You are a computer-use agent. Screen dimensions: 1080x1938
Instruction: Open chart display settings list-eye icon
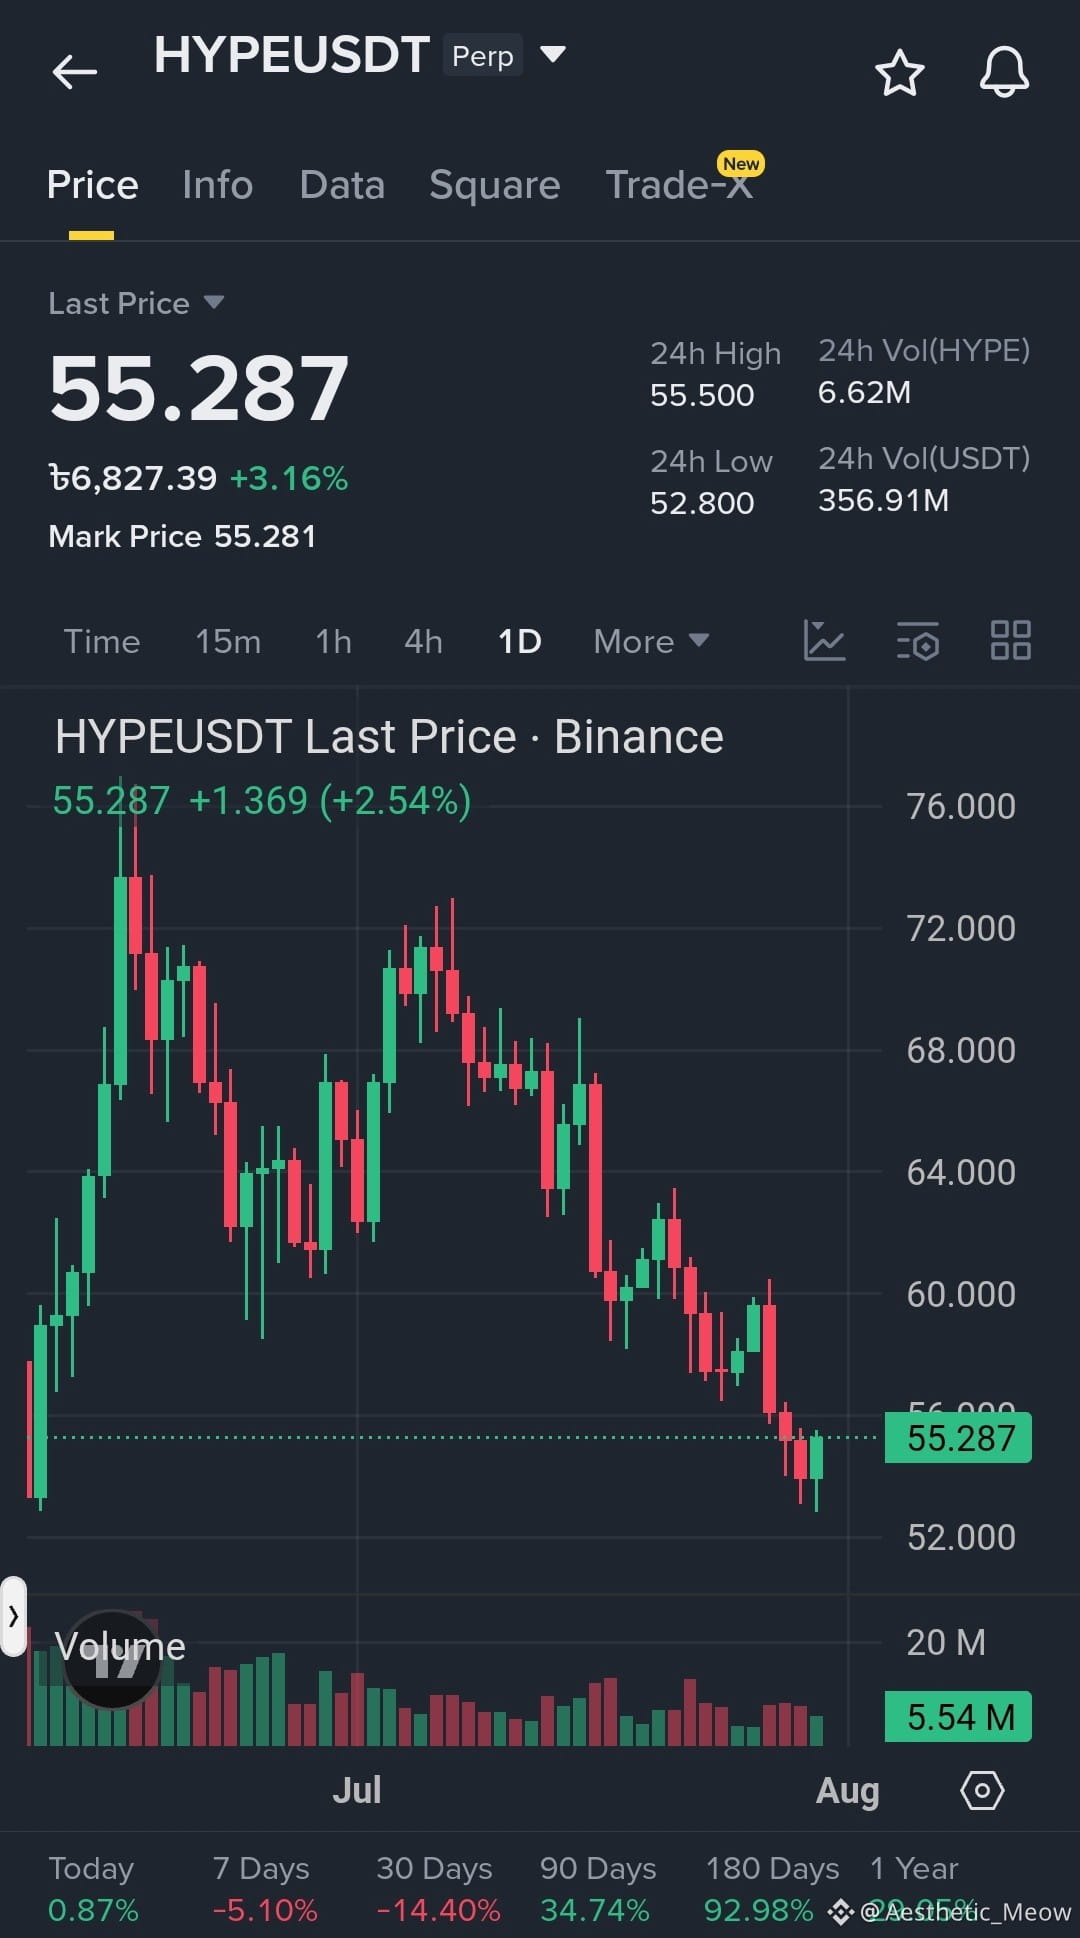click(x=918, y=640)
